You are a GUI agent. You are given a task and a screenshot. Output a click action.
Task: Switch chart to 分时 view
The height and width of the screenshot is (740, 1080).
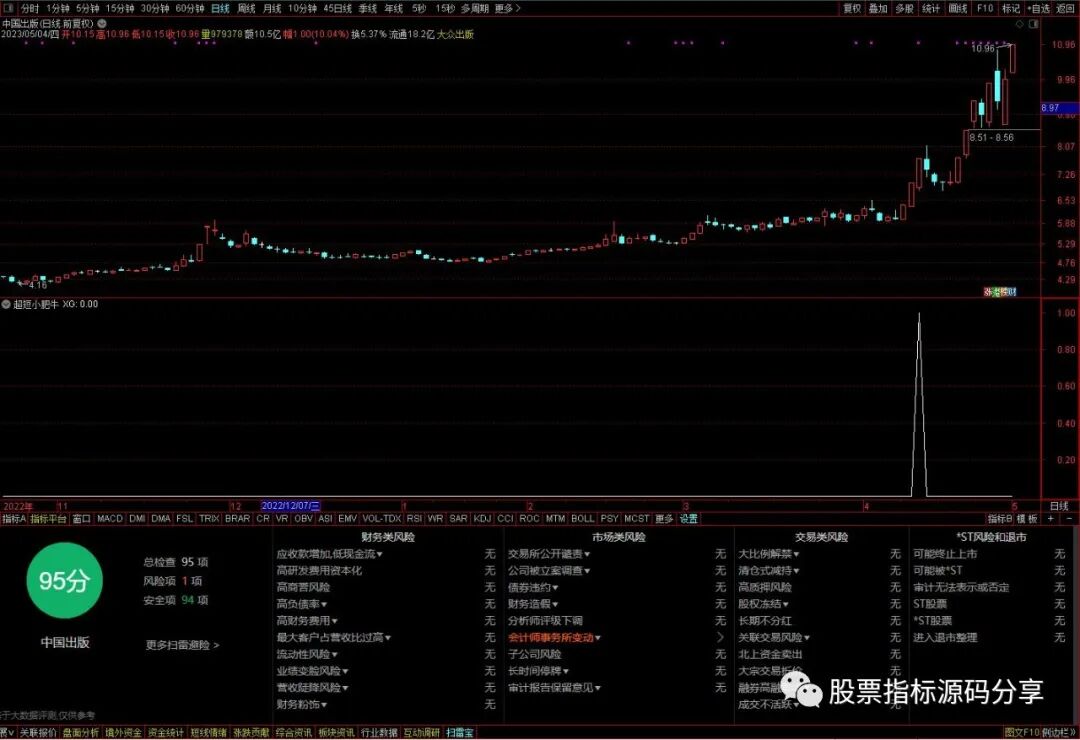tap(30, 8)
